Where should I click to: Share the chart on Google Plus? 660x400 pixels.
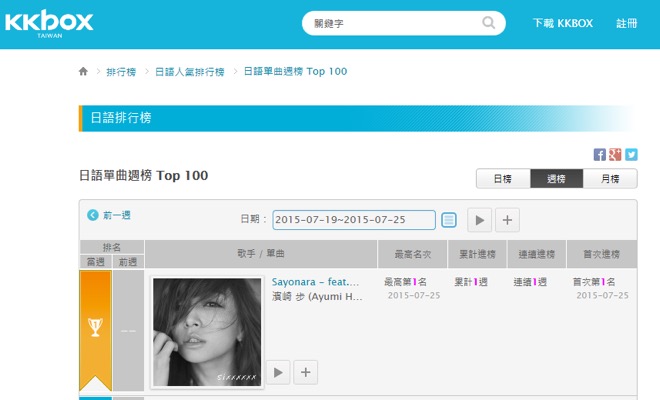pyautogui.click(x=615, y=154)
